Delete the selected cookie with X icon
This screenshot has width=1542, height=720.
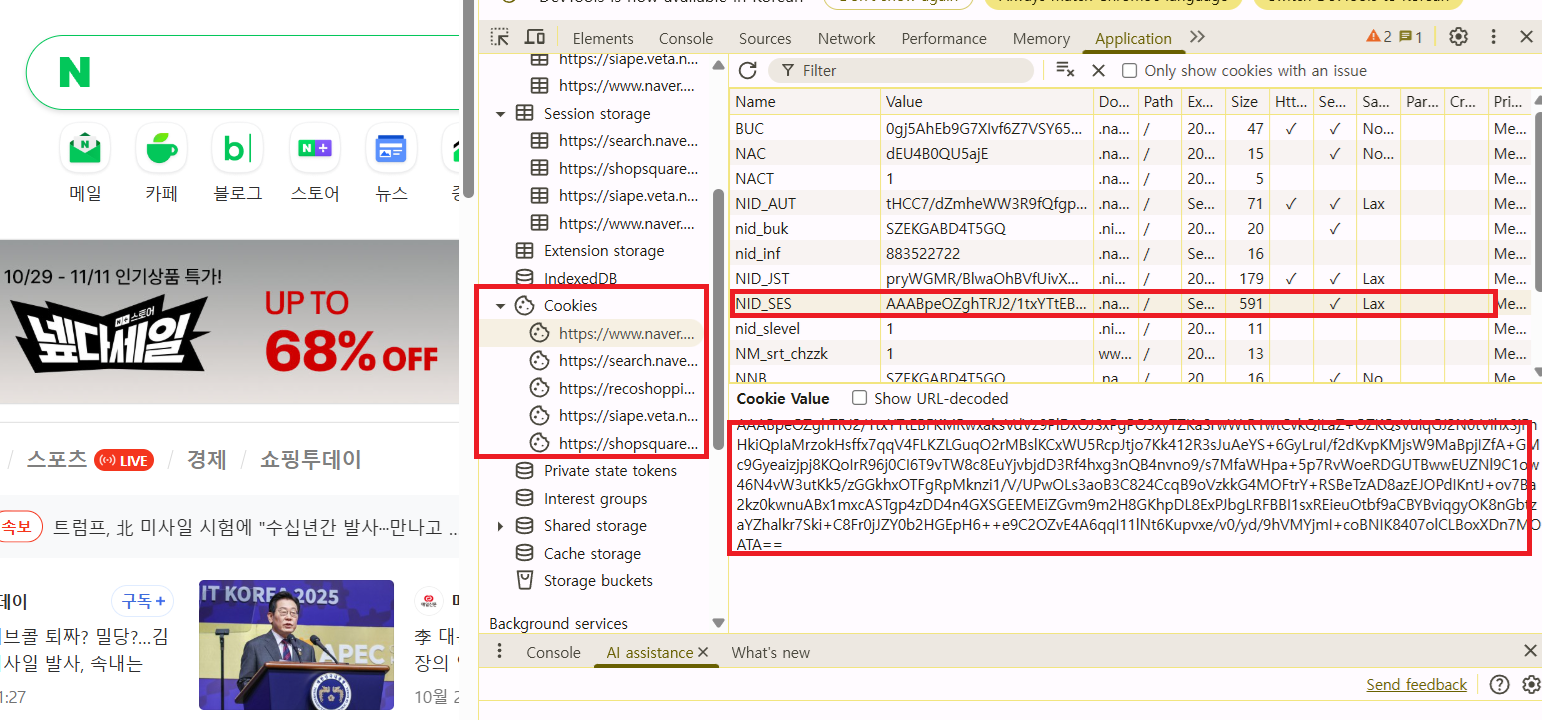[1098, 70]
